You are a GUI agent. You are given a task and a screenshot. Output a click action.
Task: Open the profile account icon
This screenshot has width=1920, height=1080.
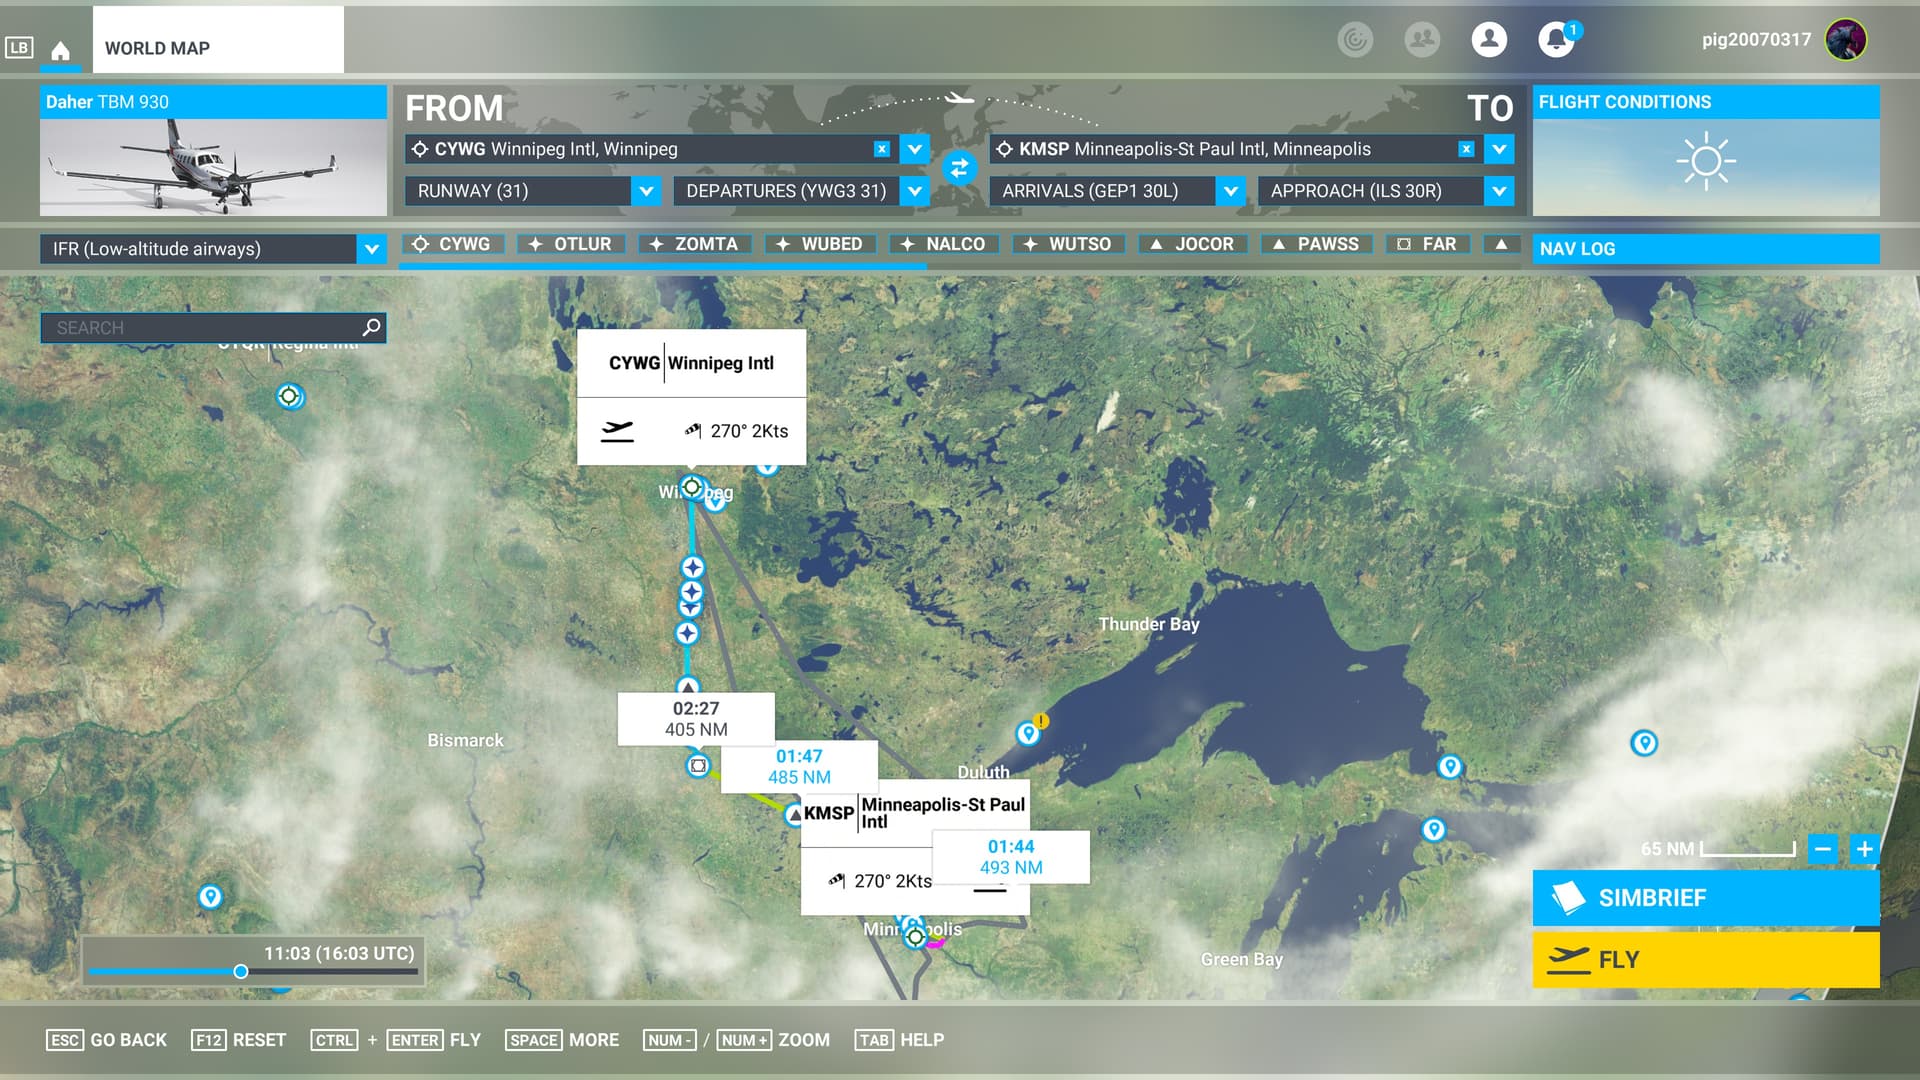point(1488,40)
